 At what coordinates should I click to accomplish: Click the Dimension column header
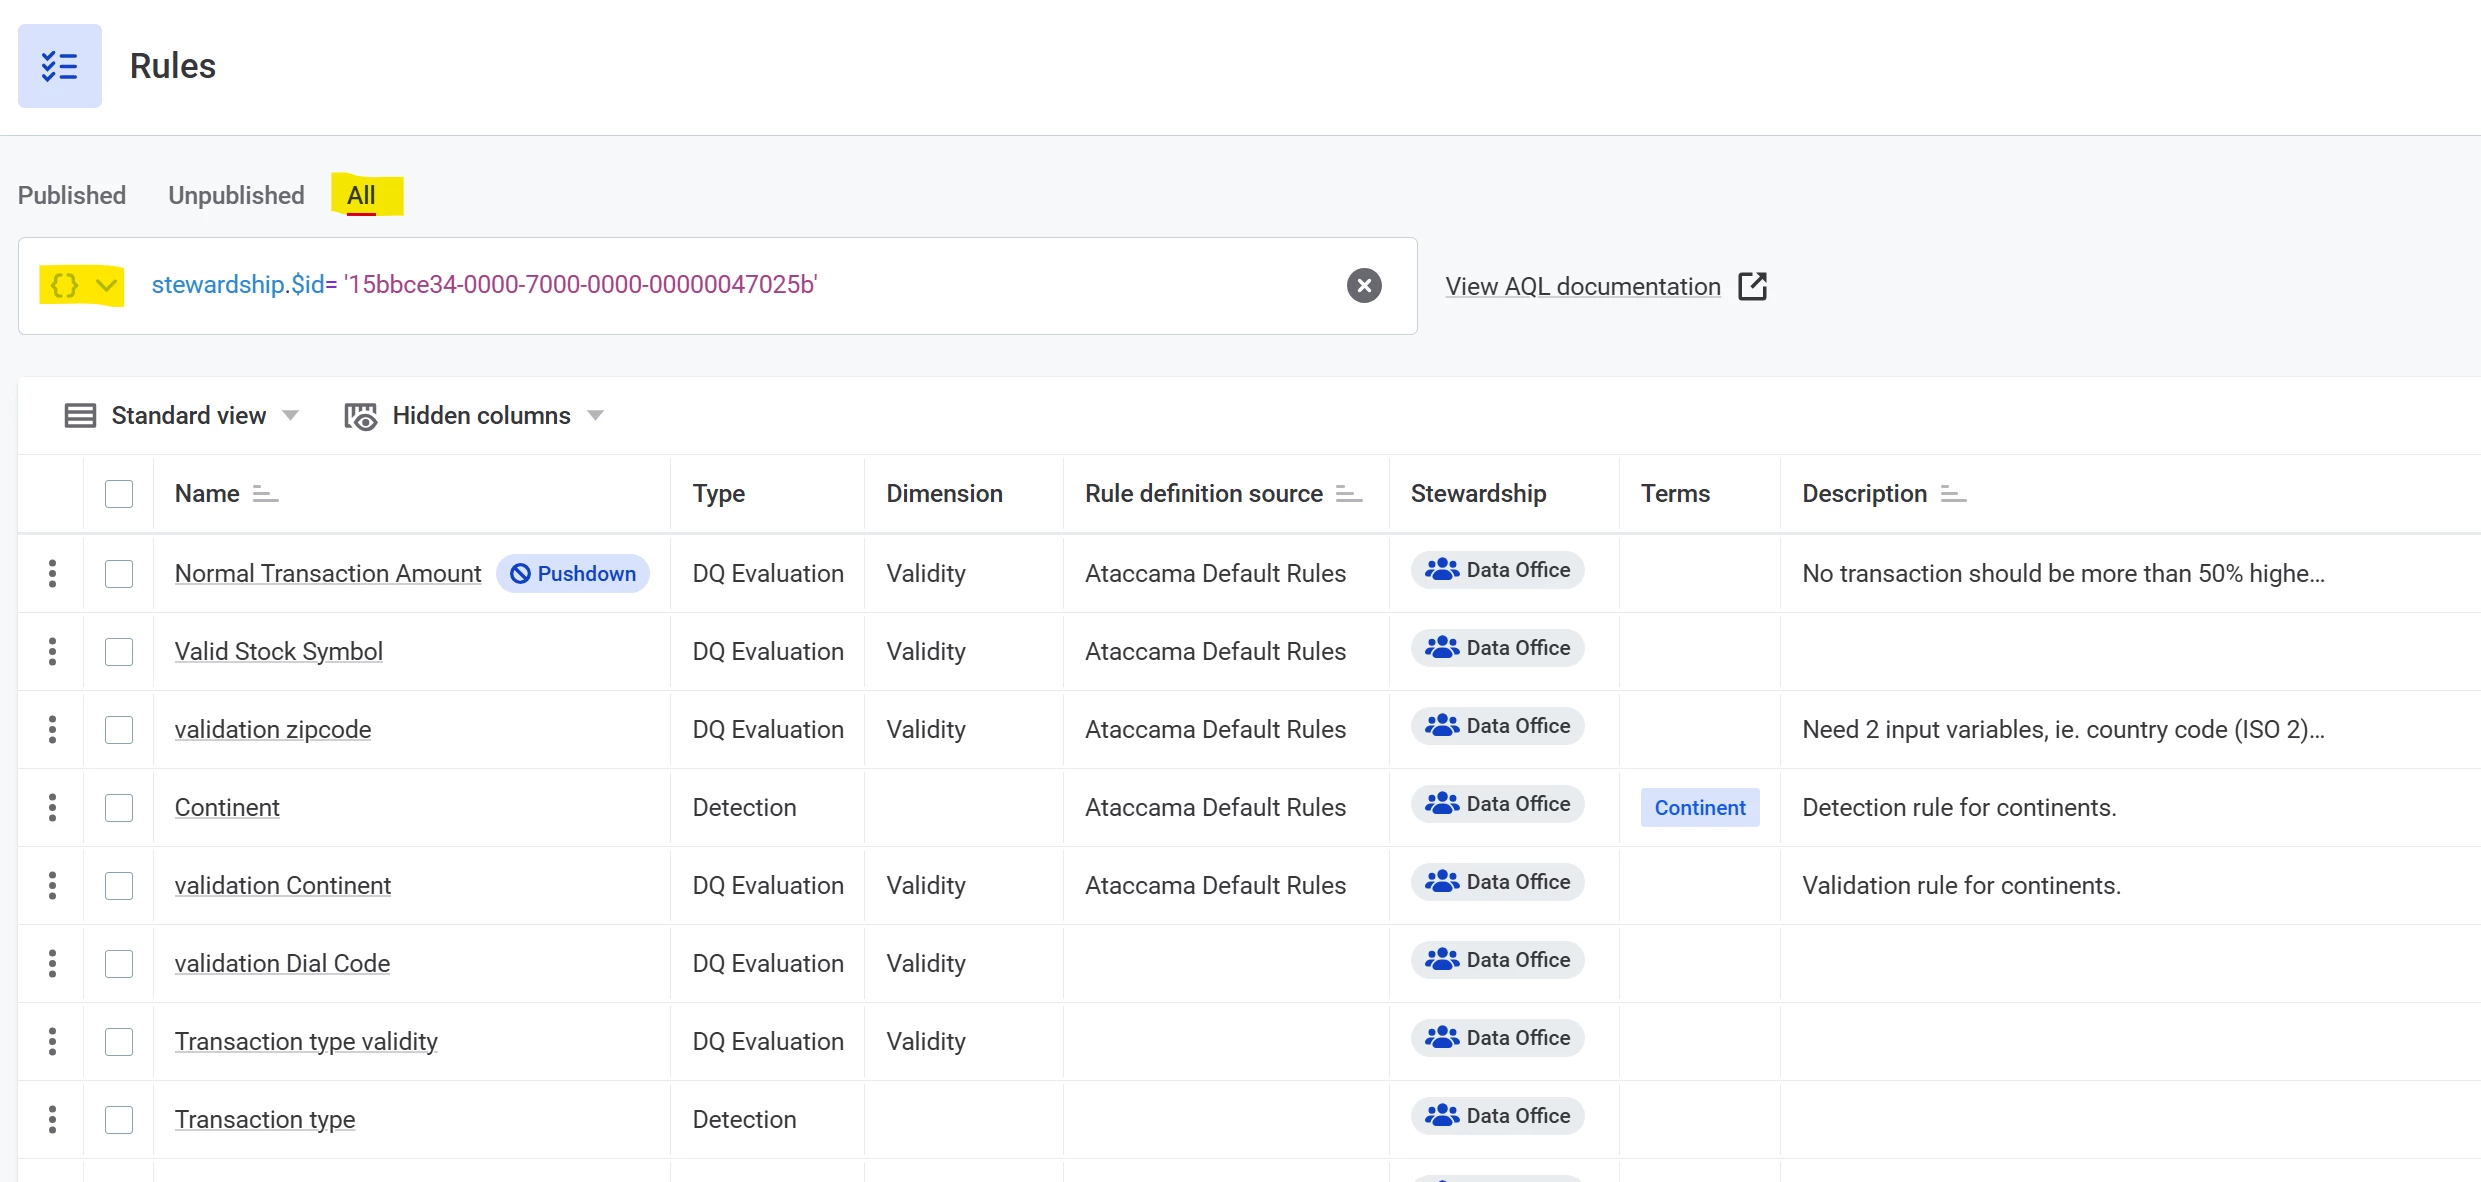click(944, 494)
